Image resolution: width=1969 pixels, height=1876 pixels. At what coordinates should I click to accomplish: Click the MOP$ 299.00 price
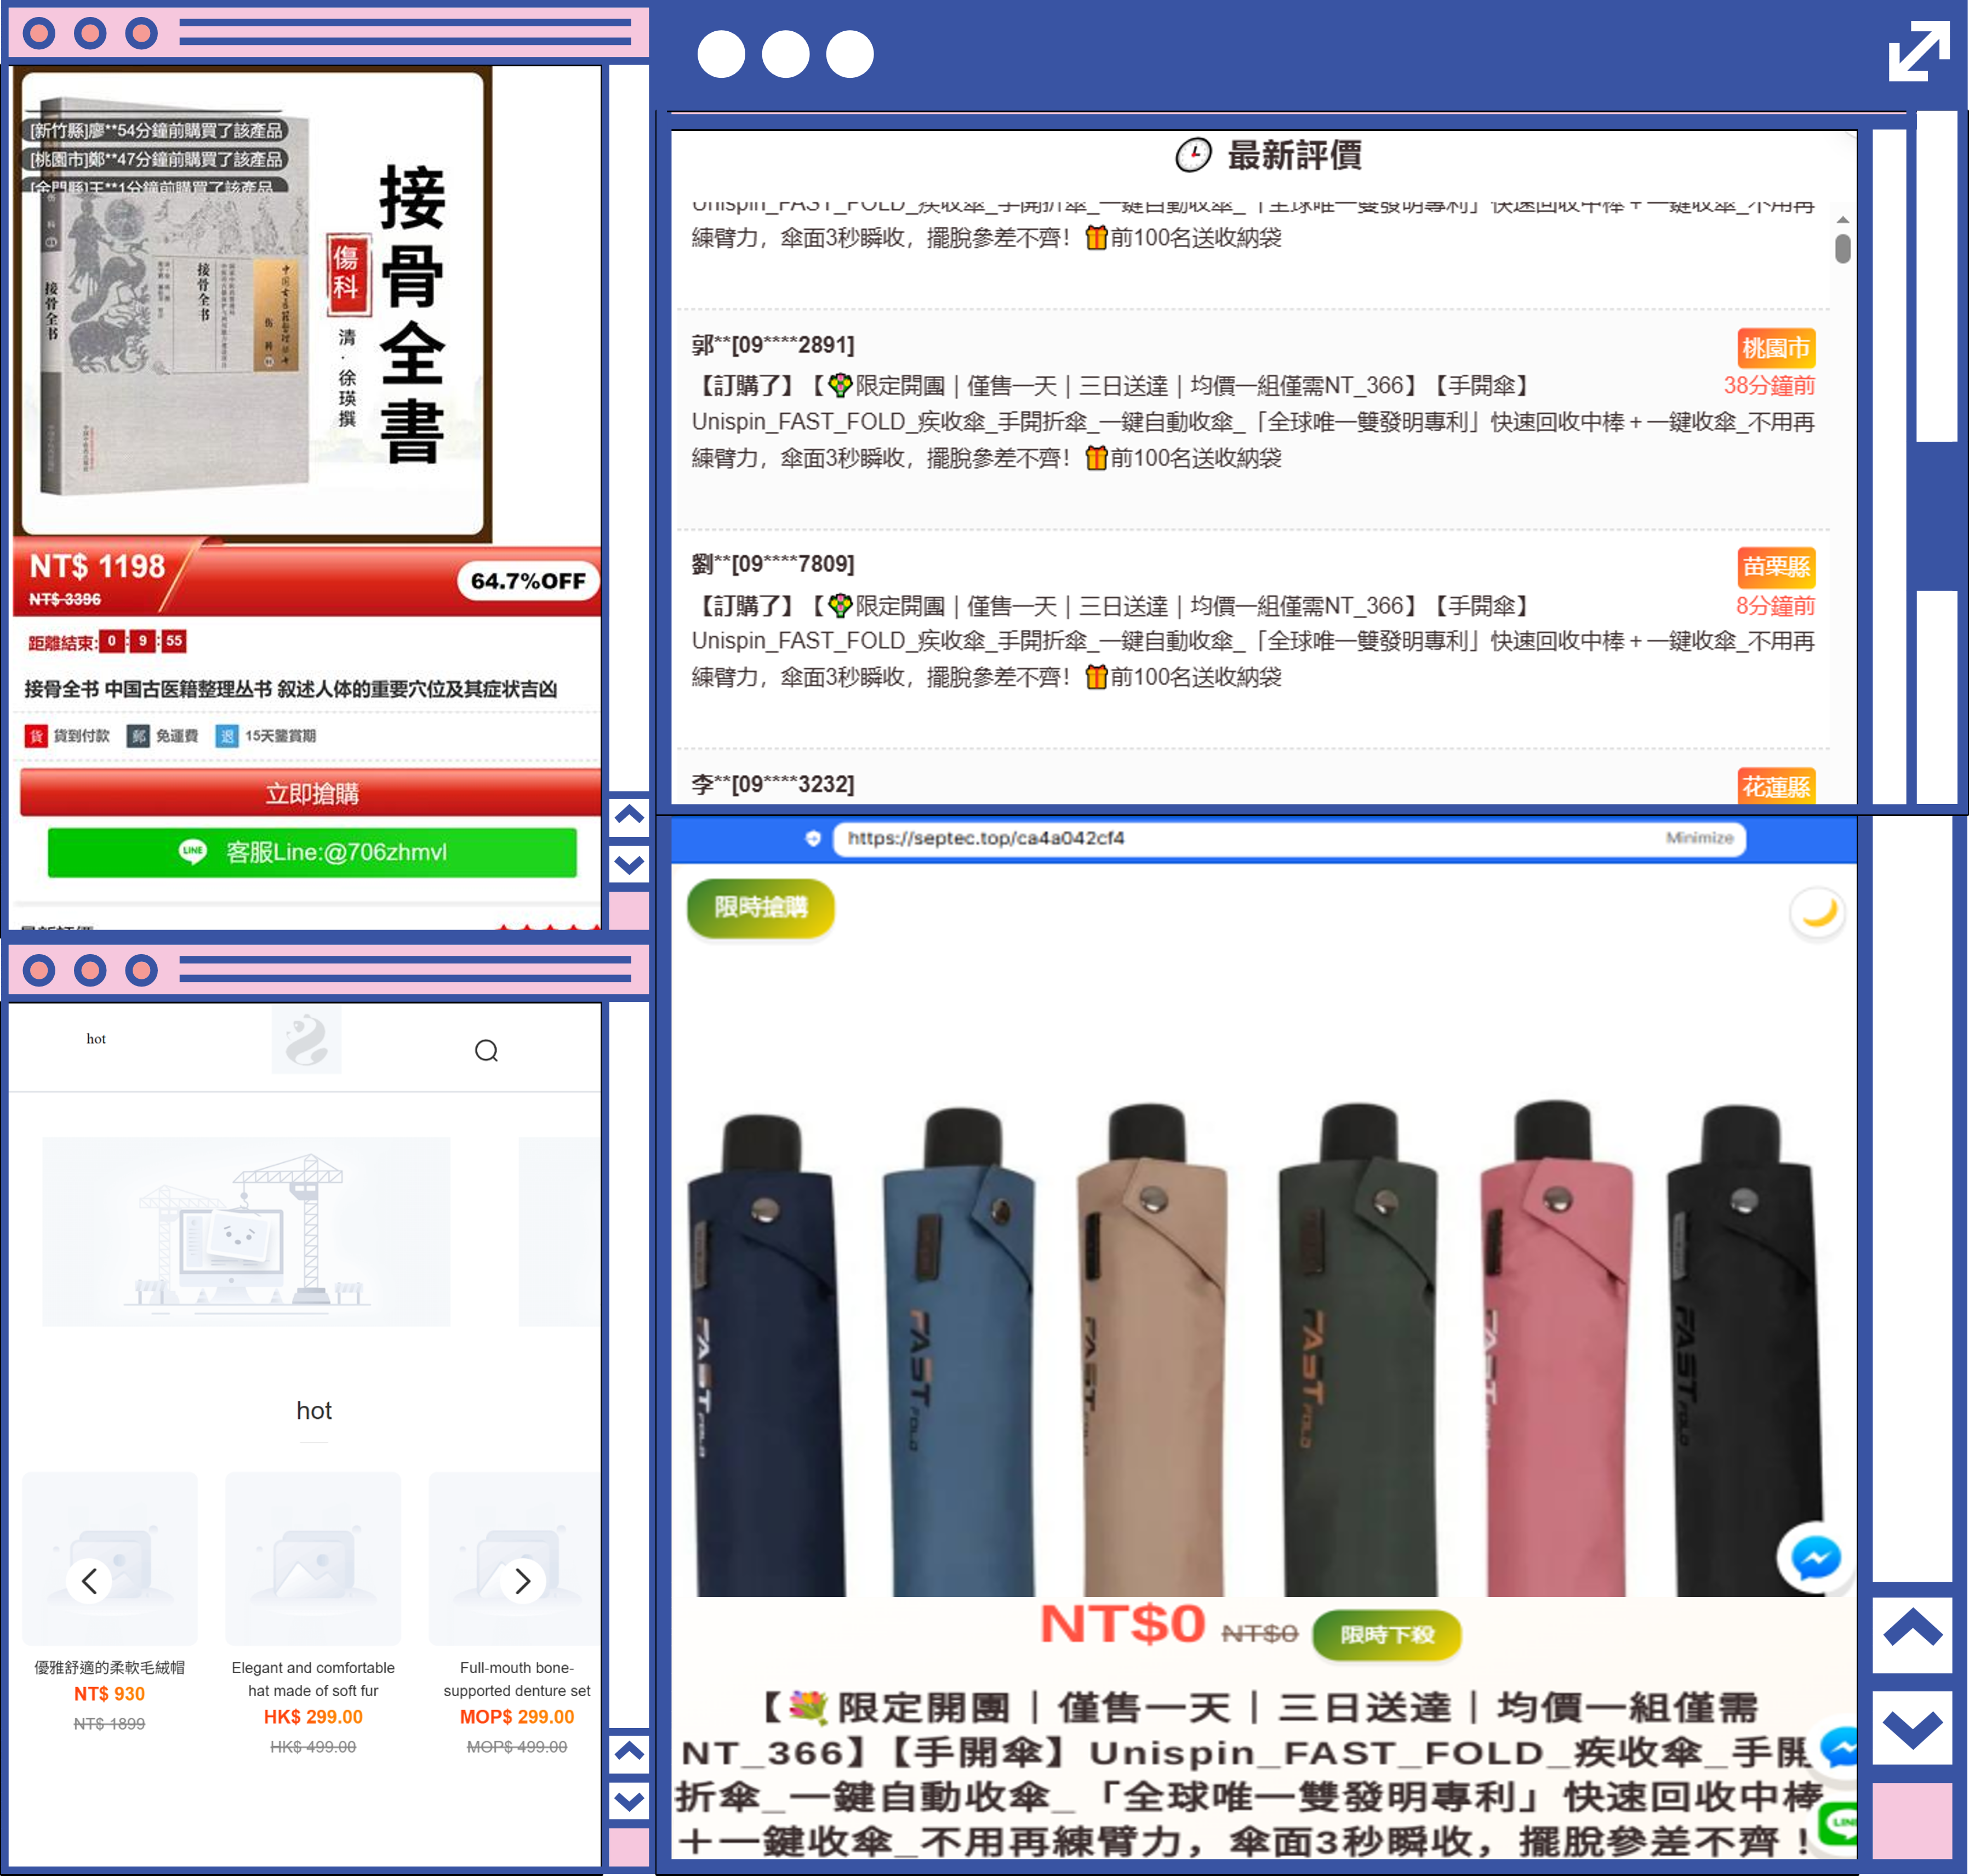(x=517, y=1717)
